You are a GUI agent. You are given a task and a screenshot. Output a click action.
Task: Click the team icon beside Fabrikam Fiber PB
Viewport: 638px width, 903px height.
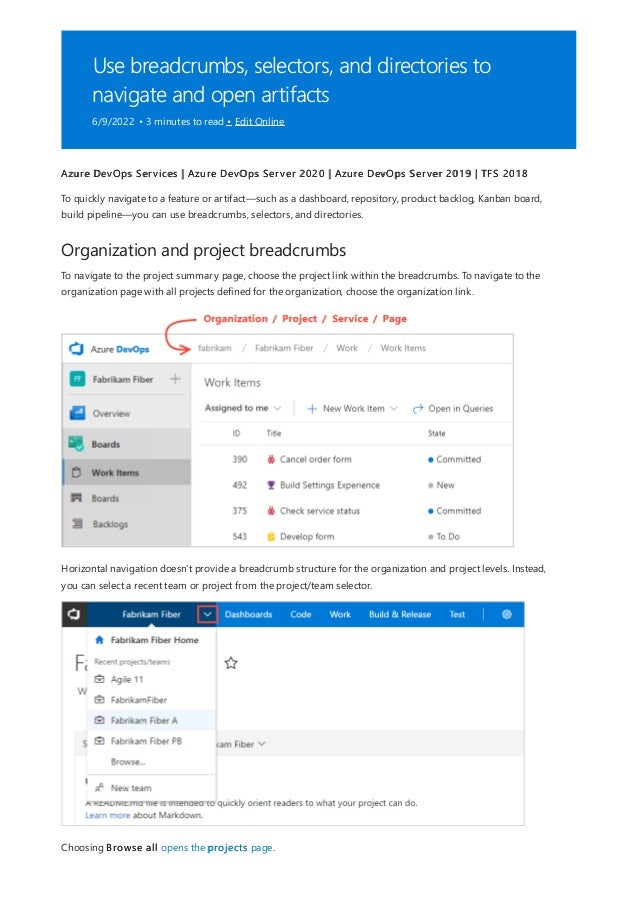pyautogui.click(x=99, y=741)
